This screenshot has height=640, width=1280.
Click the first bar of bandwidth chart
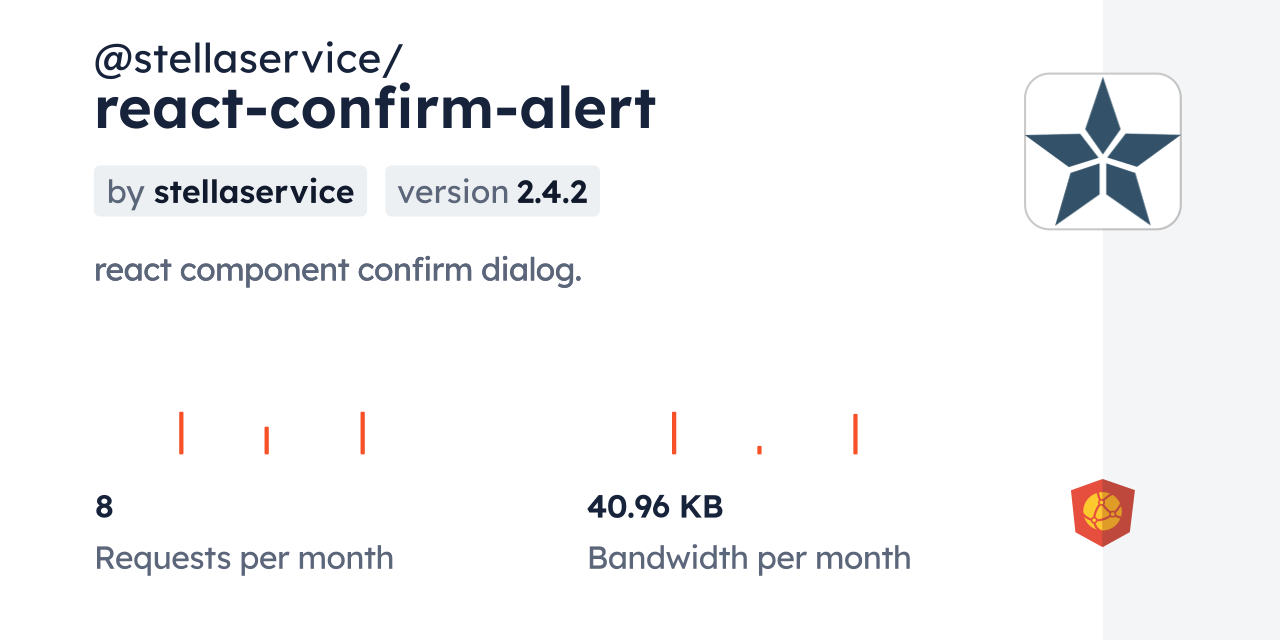tap(674, 432)
